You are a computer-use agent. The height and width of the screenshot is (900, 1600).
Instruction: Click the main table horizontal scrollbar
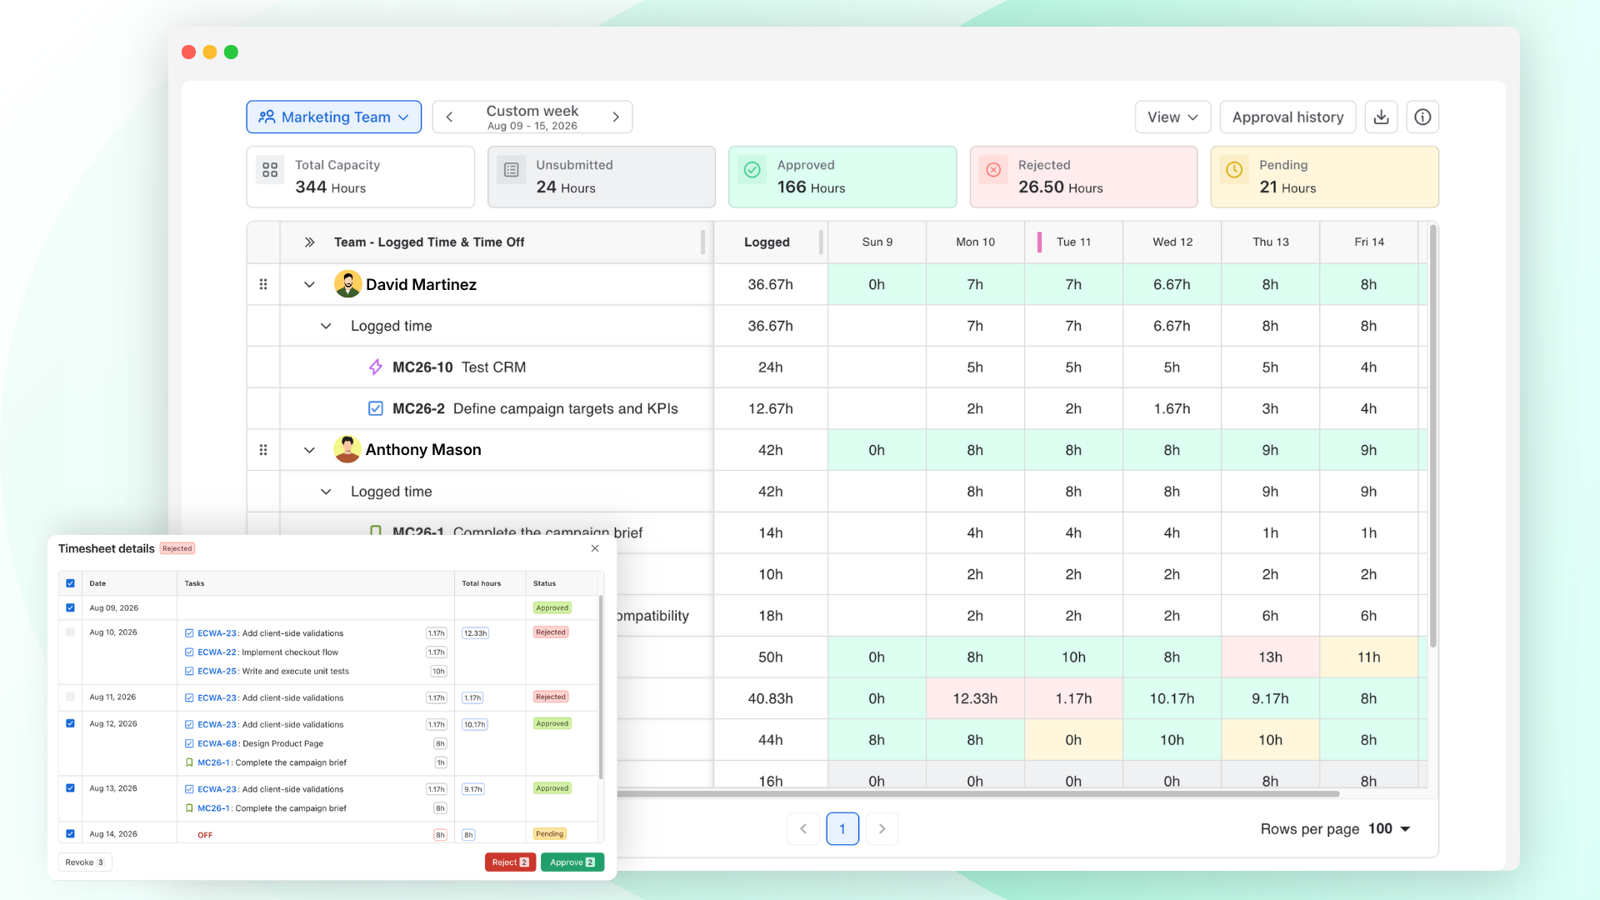point(978,794)
